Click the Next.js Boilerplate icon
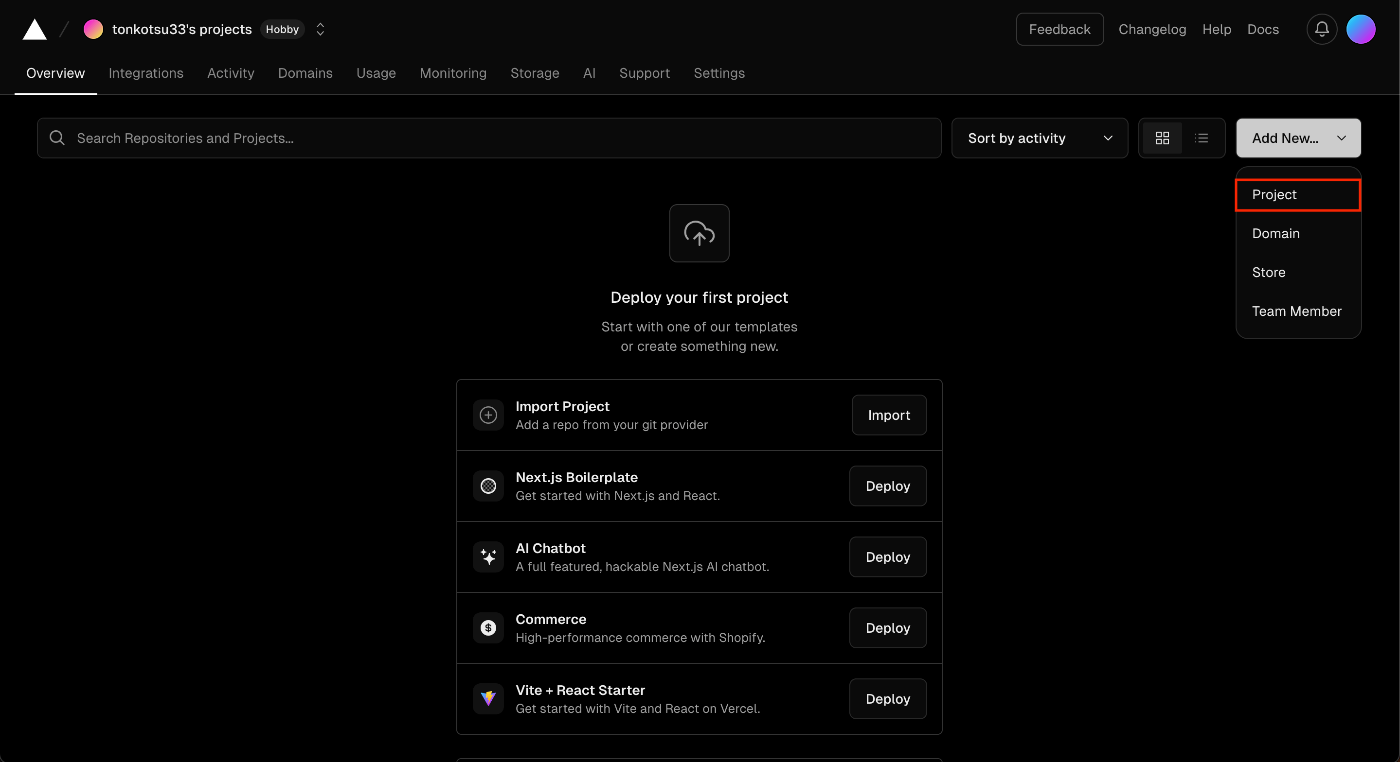Image resolution: width=1400 pixels, height=762 pixels. click(488, 486)
